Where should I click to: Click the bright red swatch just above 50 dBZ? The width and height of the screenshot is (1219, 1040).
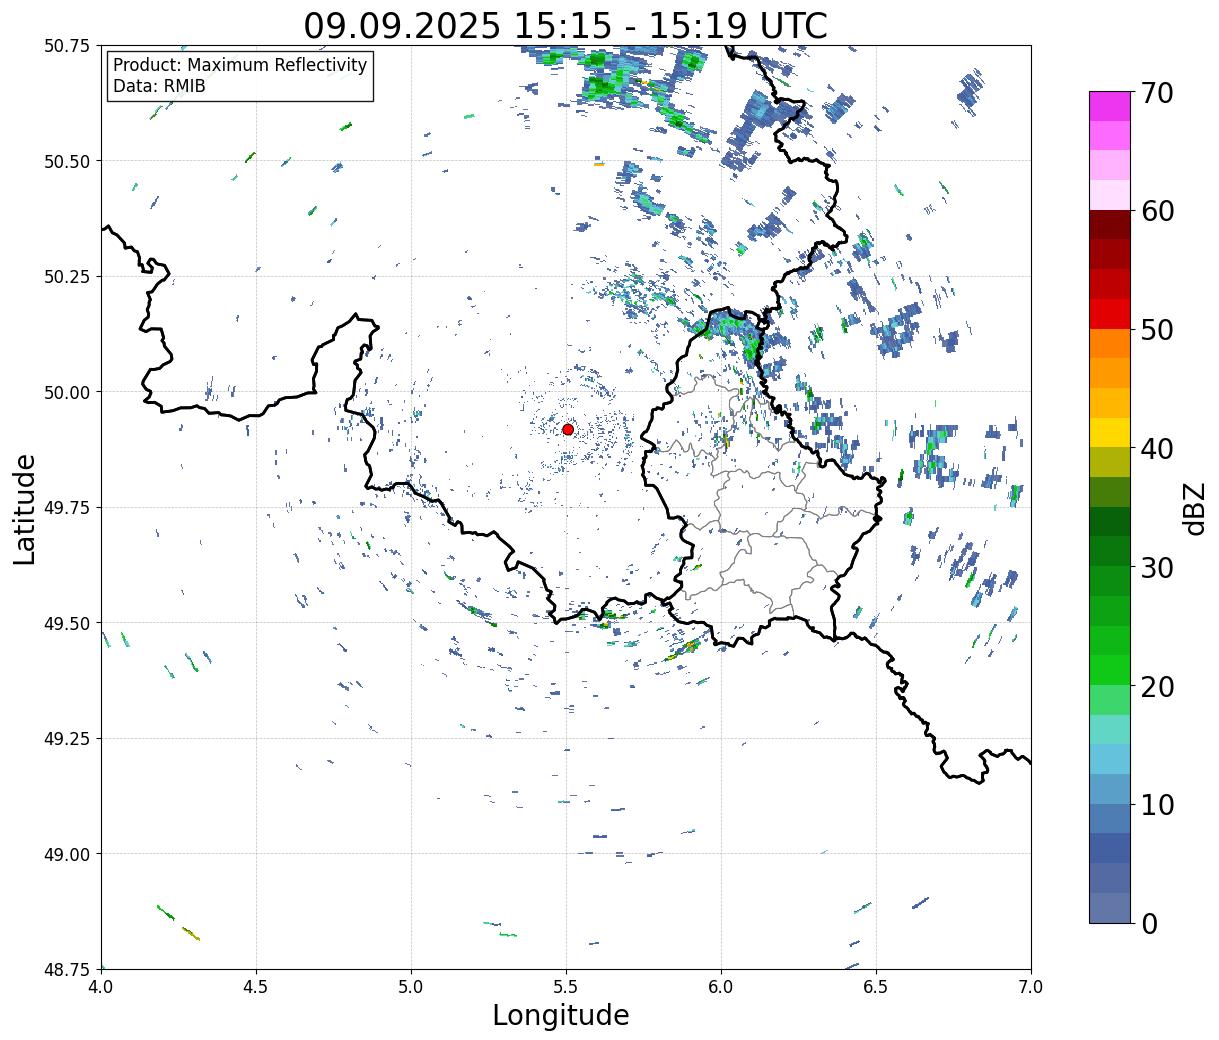click(1110, 313)
